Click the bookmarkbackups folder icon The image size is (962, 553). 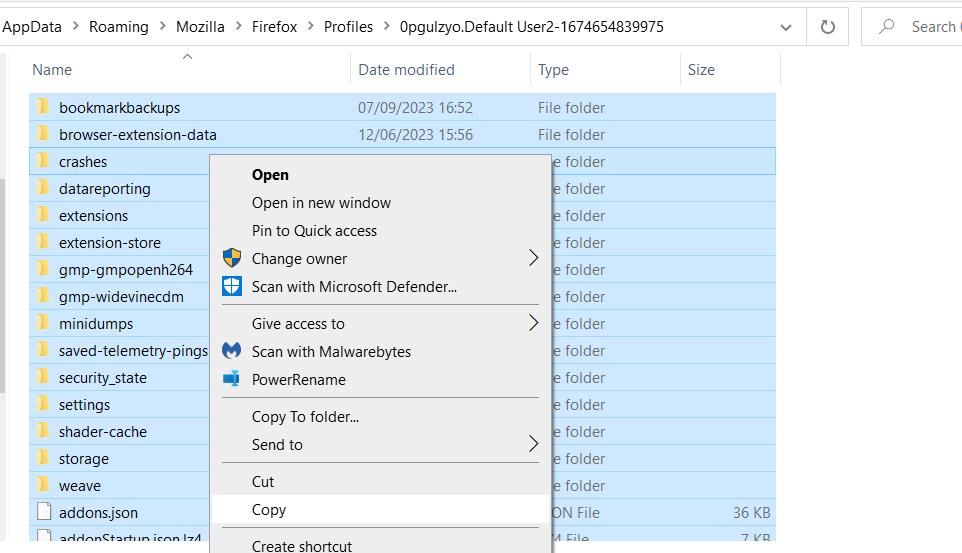[43, 107]
